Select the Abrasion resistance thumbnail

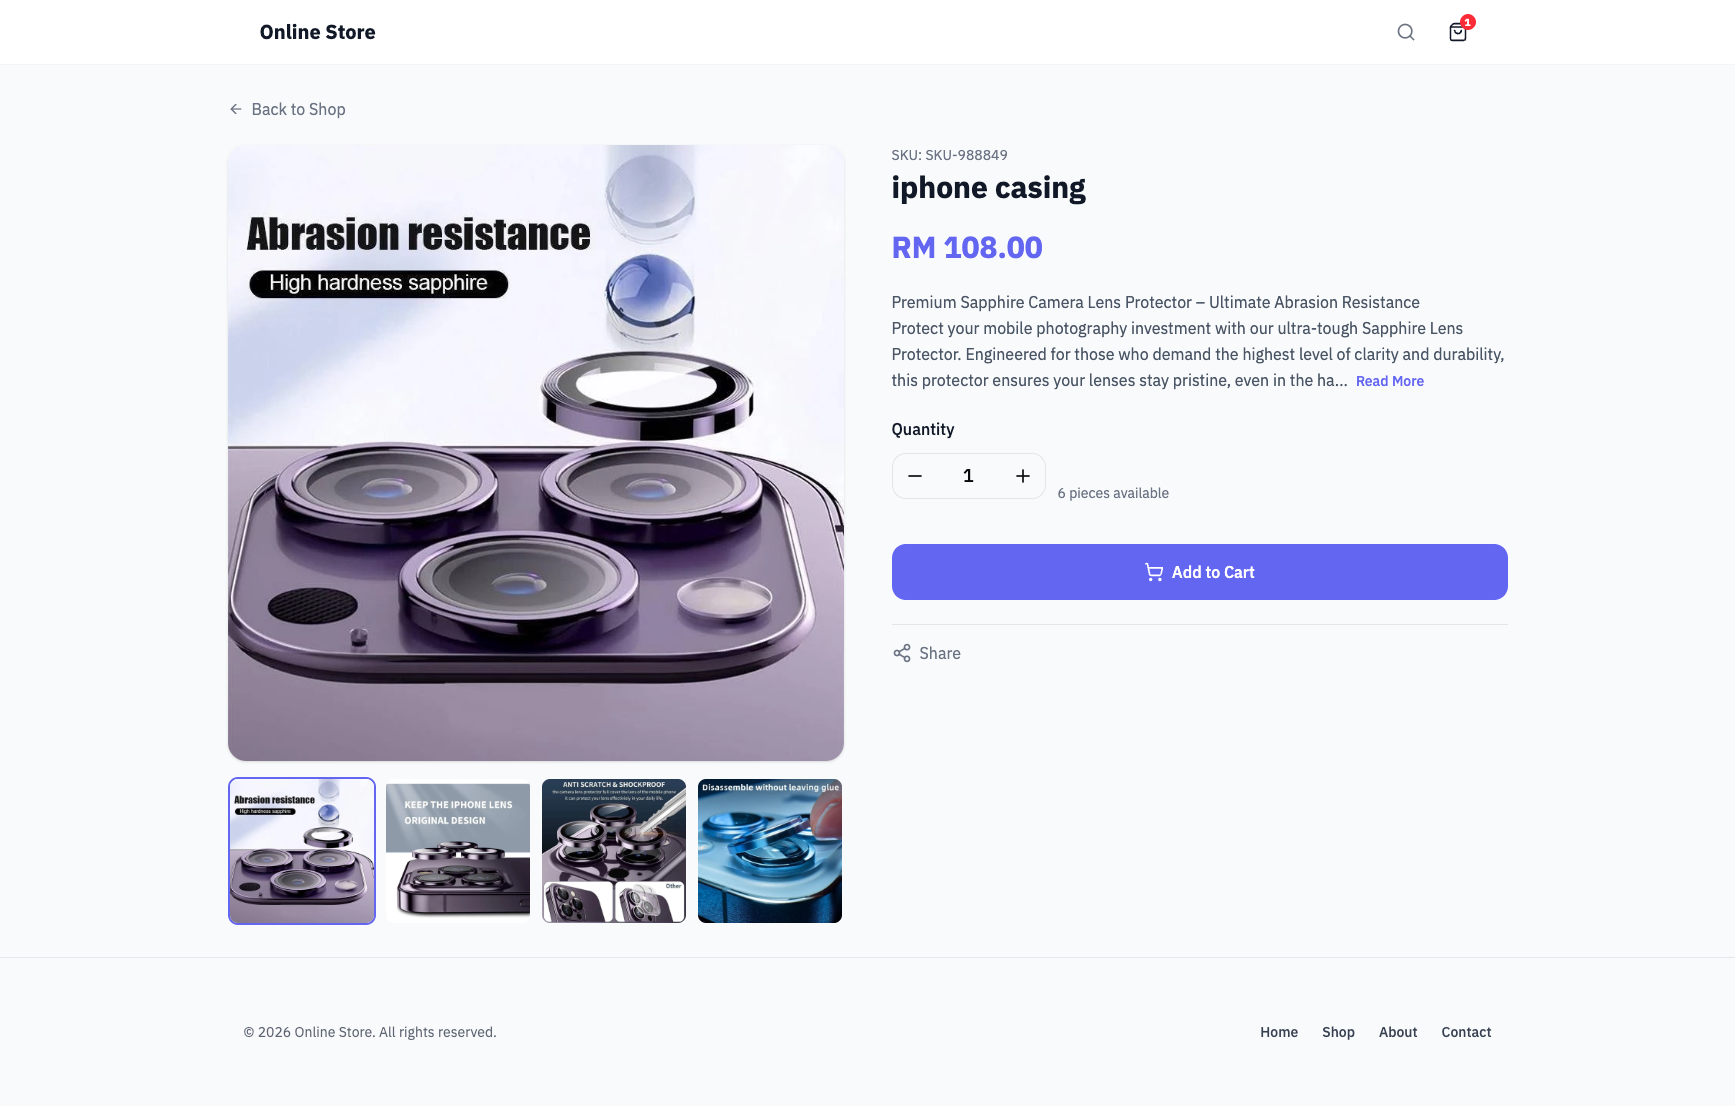point(302,851)
